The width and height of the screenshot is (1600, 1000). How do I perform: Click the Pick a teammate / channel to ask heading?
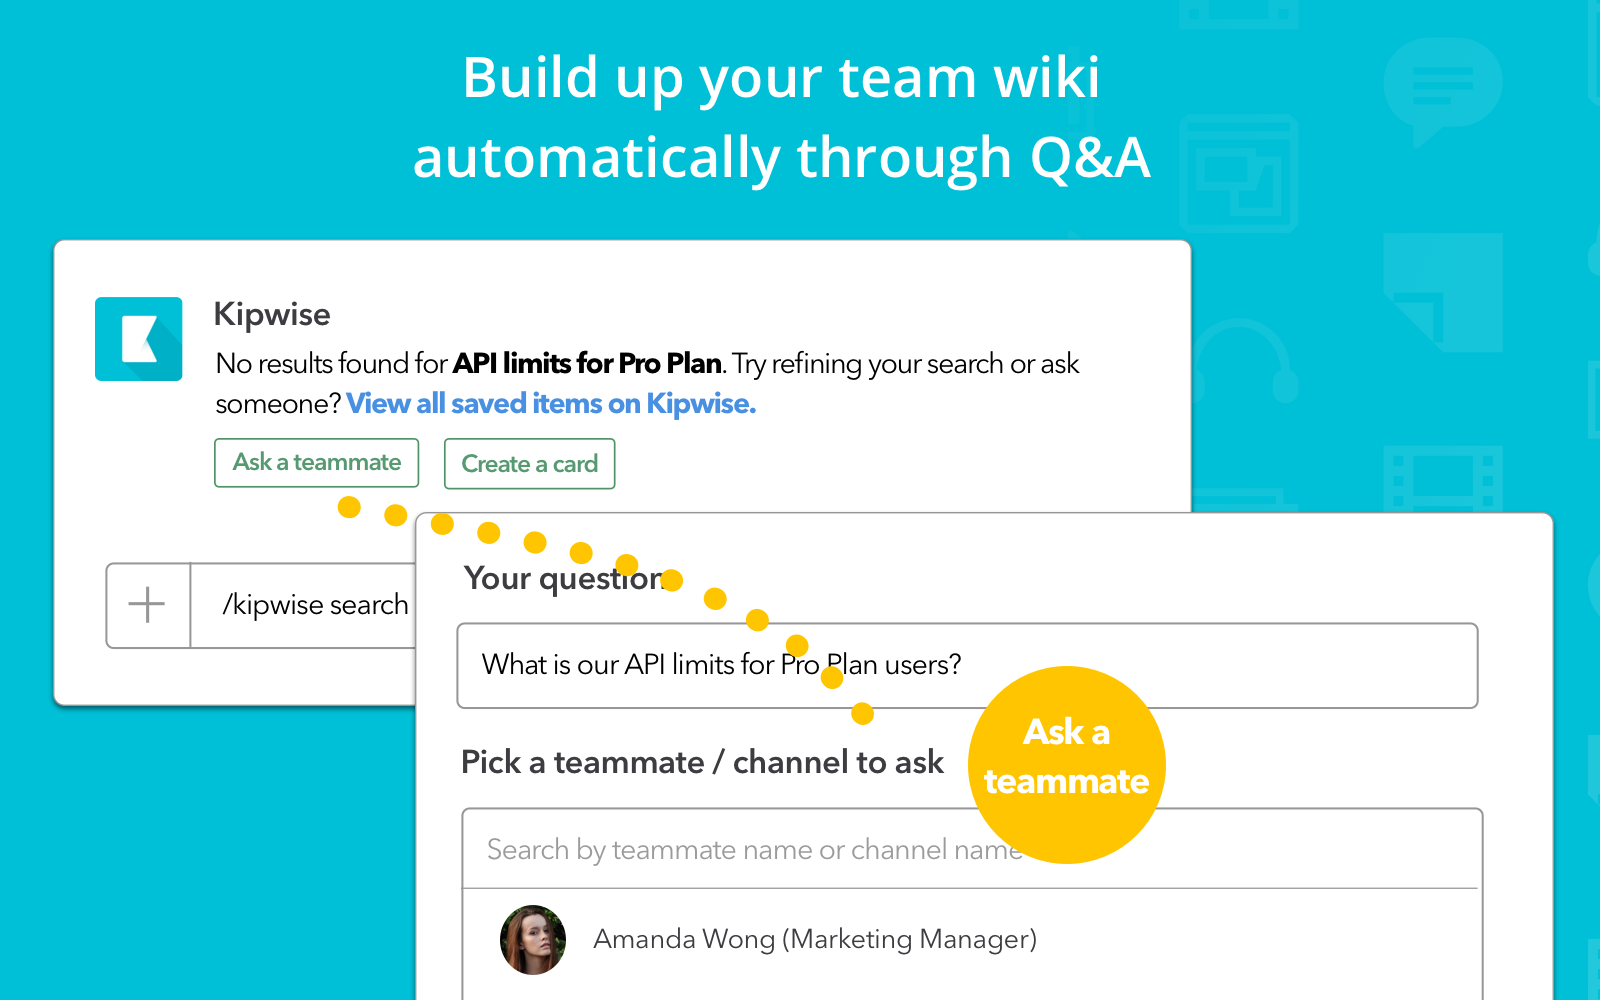[702, 763]
